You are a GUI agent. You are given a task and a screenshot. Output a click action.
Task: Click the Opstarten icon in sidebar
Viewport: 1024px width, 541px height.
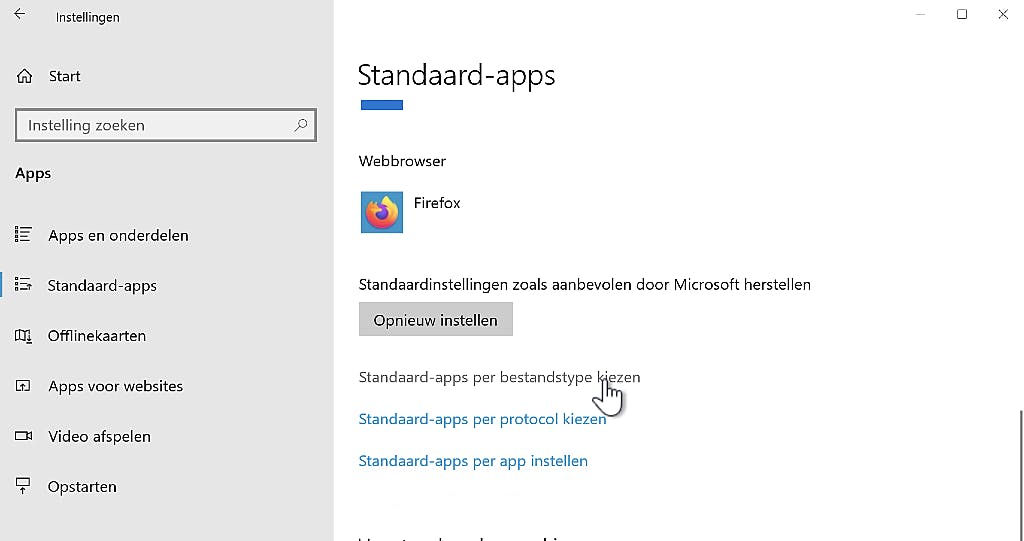pos(23,487)
